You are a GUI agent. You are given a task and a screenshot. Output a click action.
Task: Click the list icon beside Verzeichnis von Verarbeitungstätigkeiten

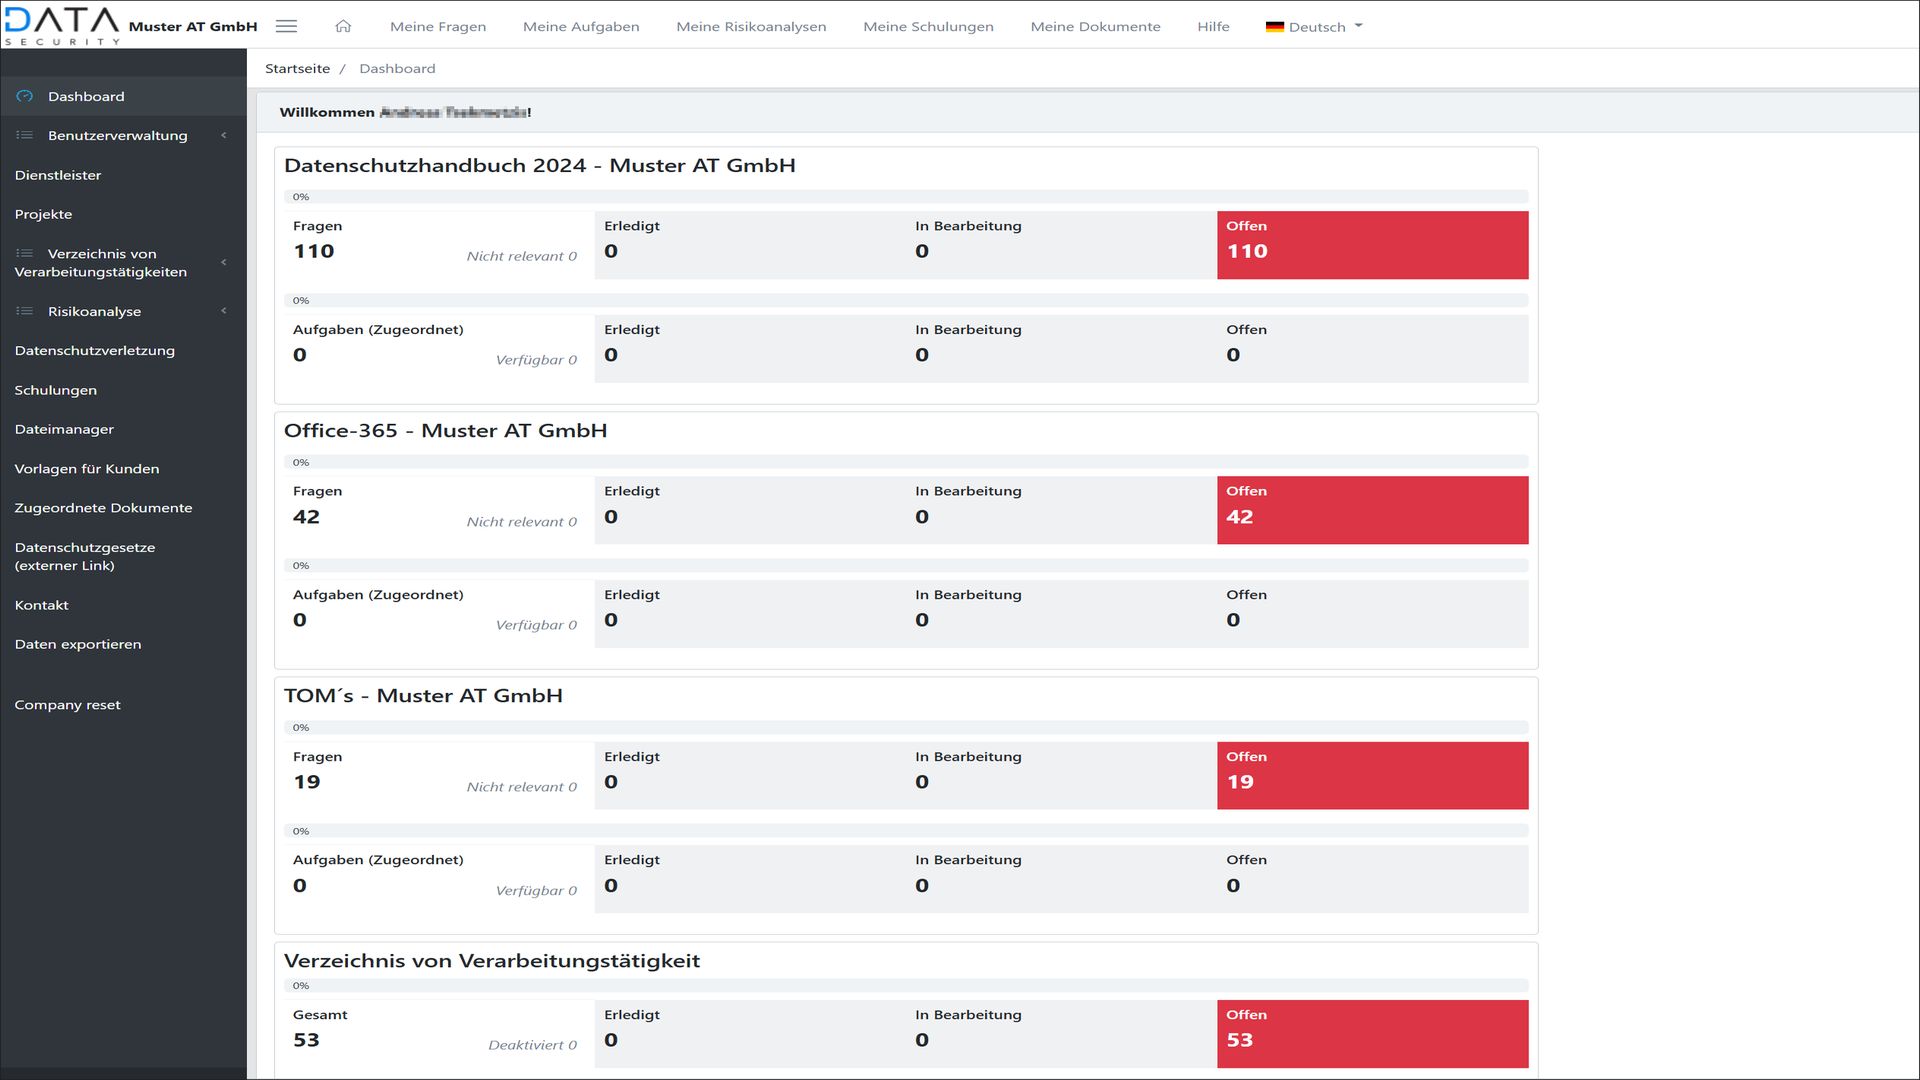(25, 253)
